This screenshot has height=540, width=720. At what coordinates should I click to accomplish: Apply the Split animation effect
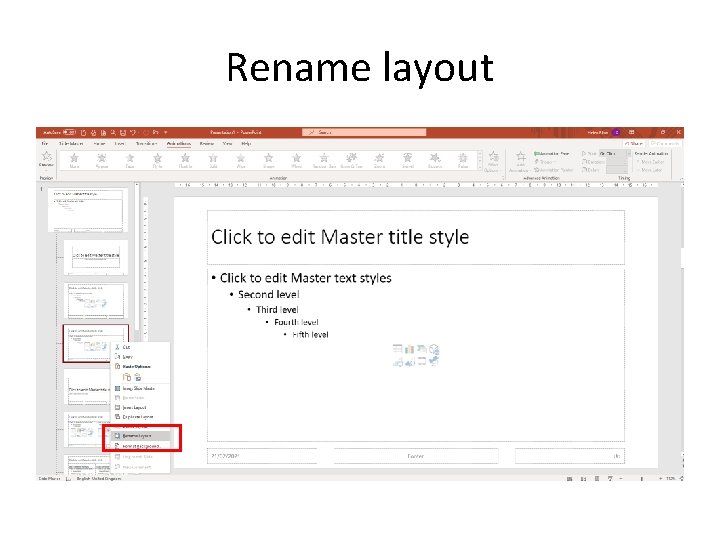click(213, 161)
